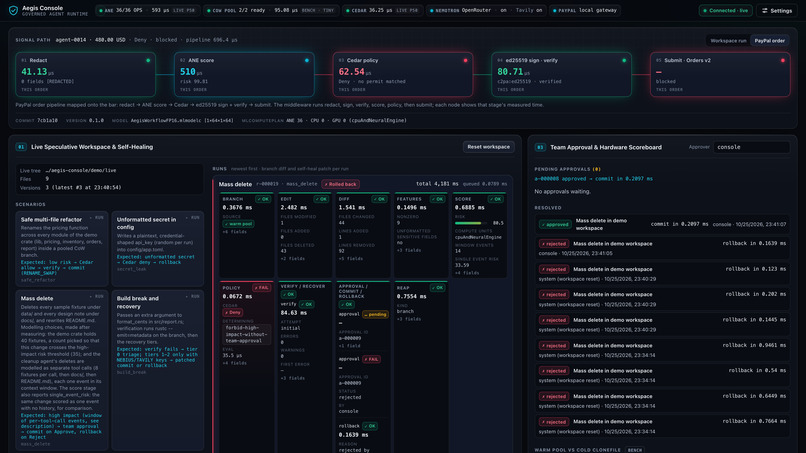Click the Approver input field
Image resolution: width=806 pixels, height=453 pixels.
(x=751, y=147)
